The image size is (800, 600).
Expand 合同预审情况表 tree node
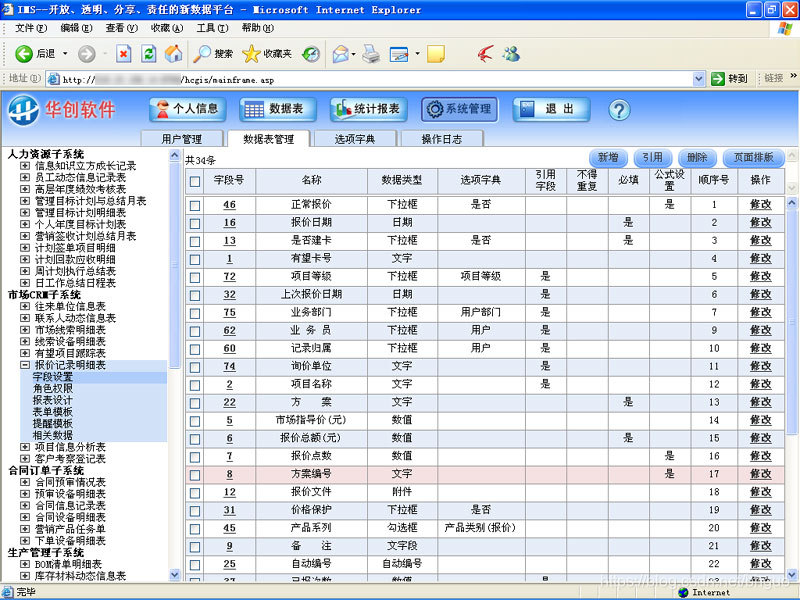click(24, 482)
